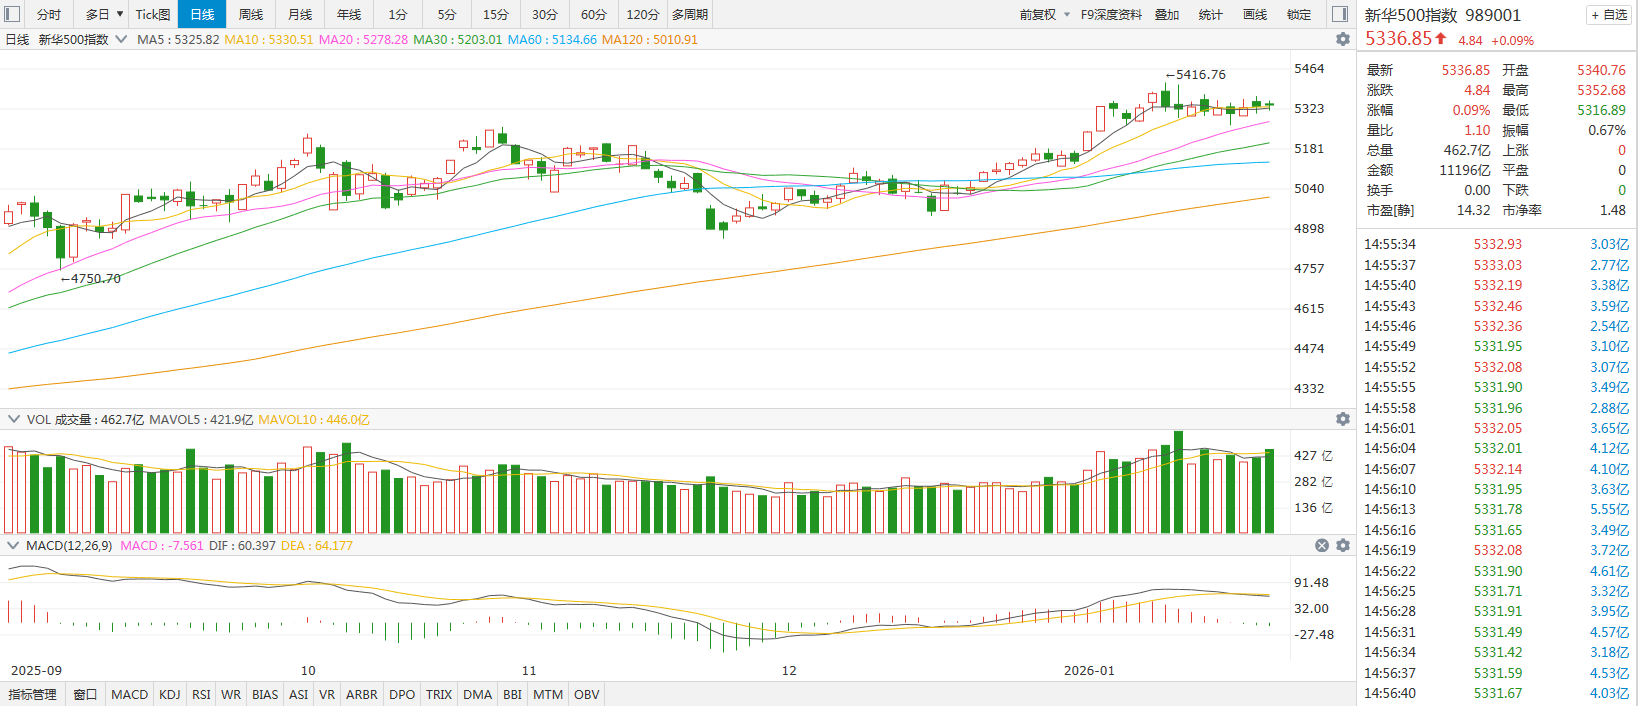Switch to the 周线 weekly tab
Screen dimensions: 1638x706
(251, 14)
